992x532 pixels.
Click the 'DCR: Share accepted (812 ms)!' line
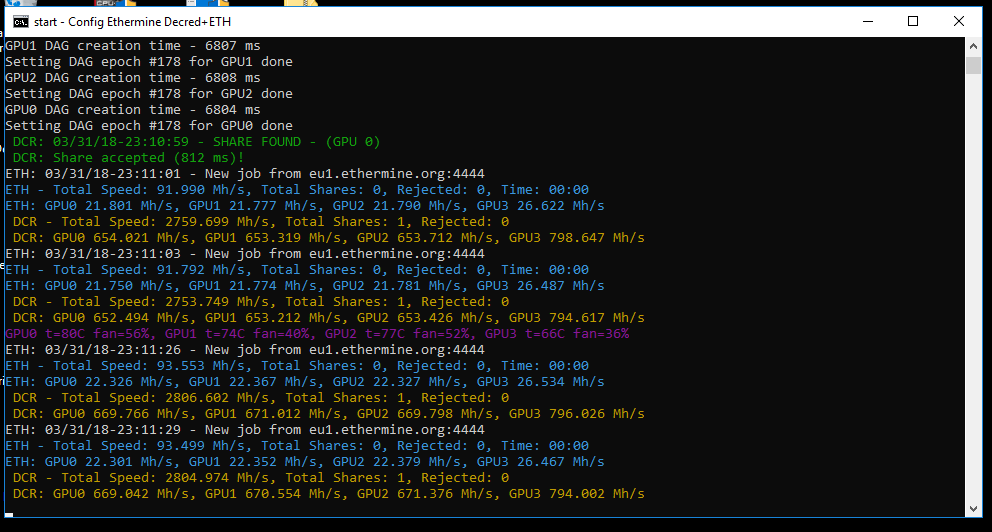click(128, 158)
